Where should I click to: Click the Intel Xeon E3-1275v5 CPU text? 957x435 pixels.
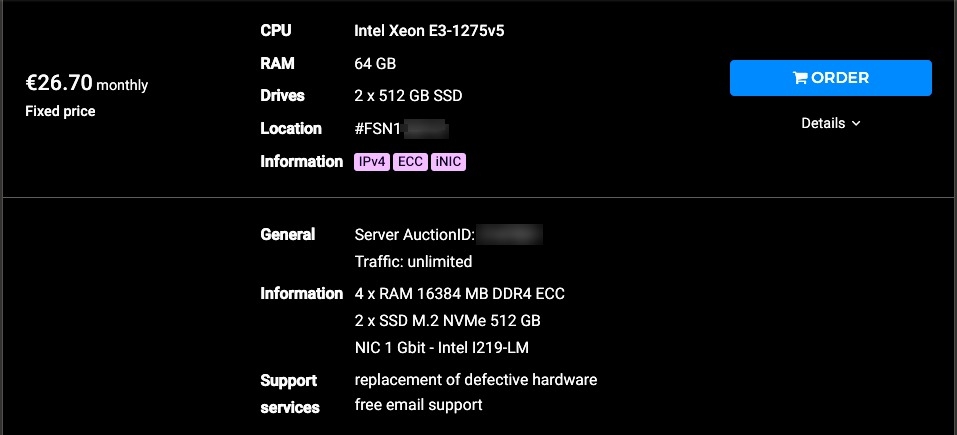[429, 31]
